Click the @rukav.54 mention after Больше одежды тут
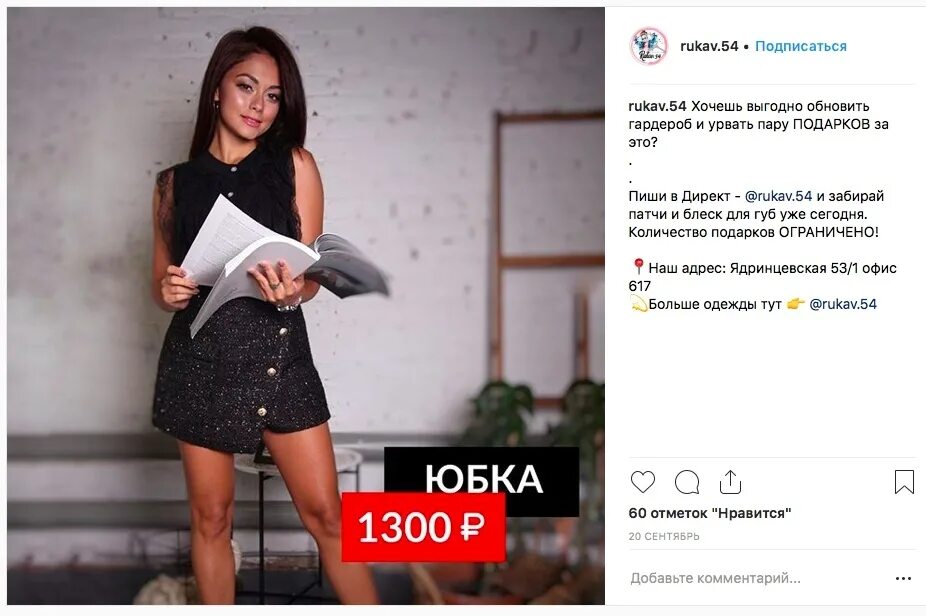This screenshot has height=616, width=926. pos(843,304)
